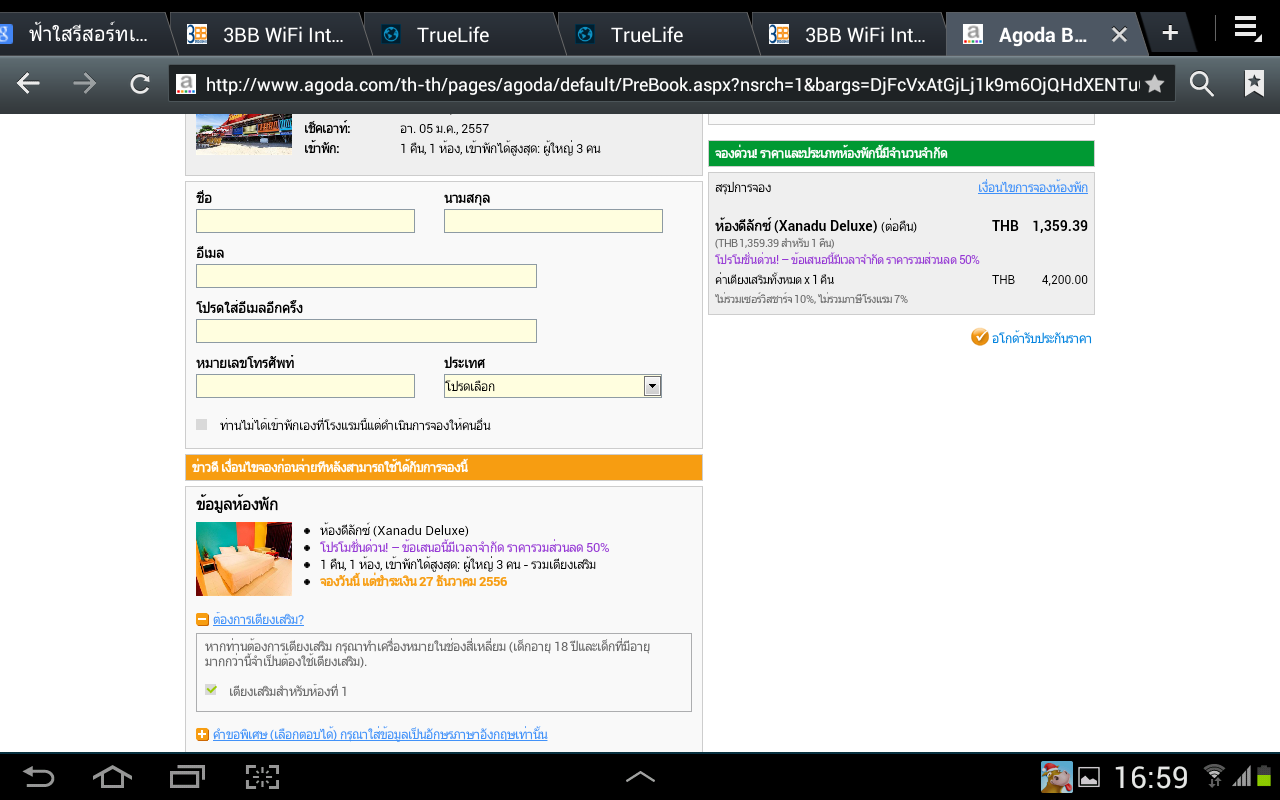Open เงื่อนไขการจองห้องพัก booking conditions link
The image size is (1280, 800).
(x=1033, y=187)
